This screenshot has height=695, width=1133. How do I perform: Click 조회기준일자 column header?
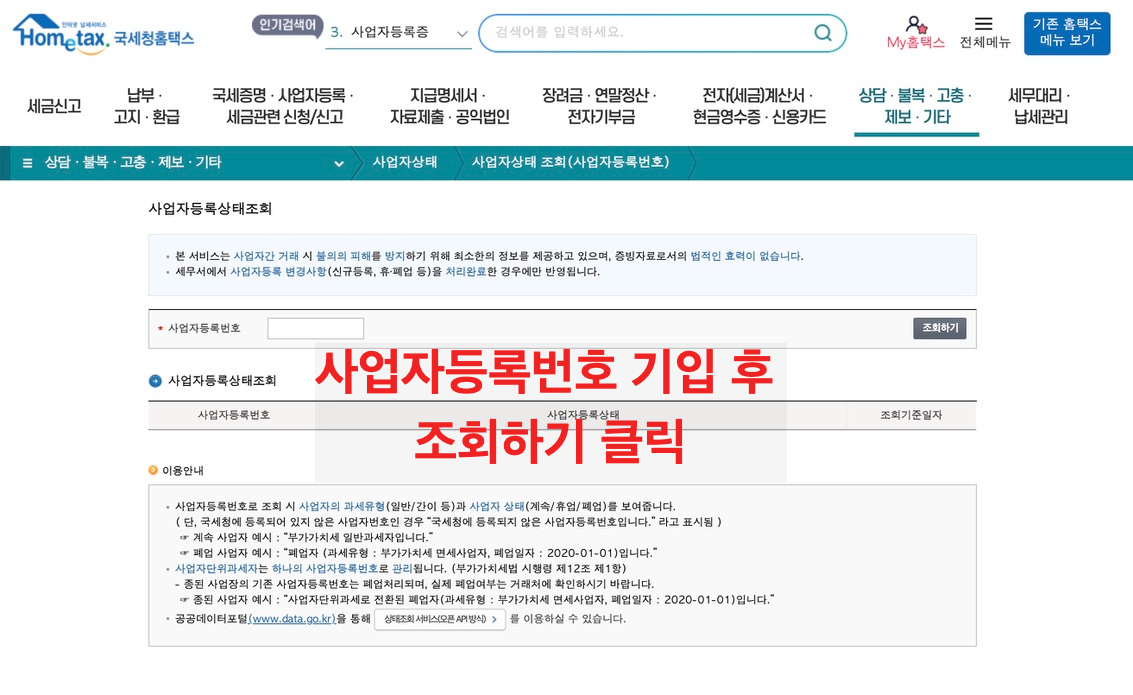pyautogui.click(x=910, y=415)
